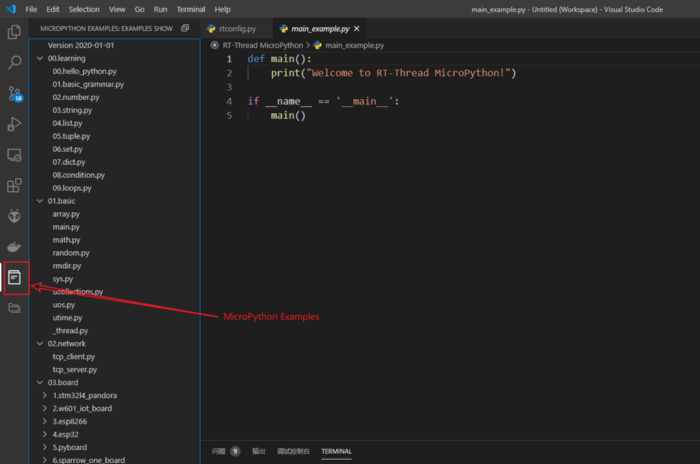Image resolution: width=700 pixels, height=464 pixels.
Task: Open the Help menu
Action: click(222, 9)
